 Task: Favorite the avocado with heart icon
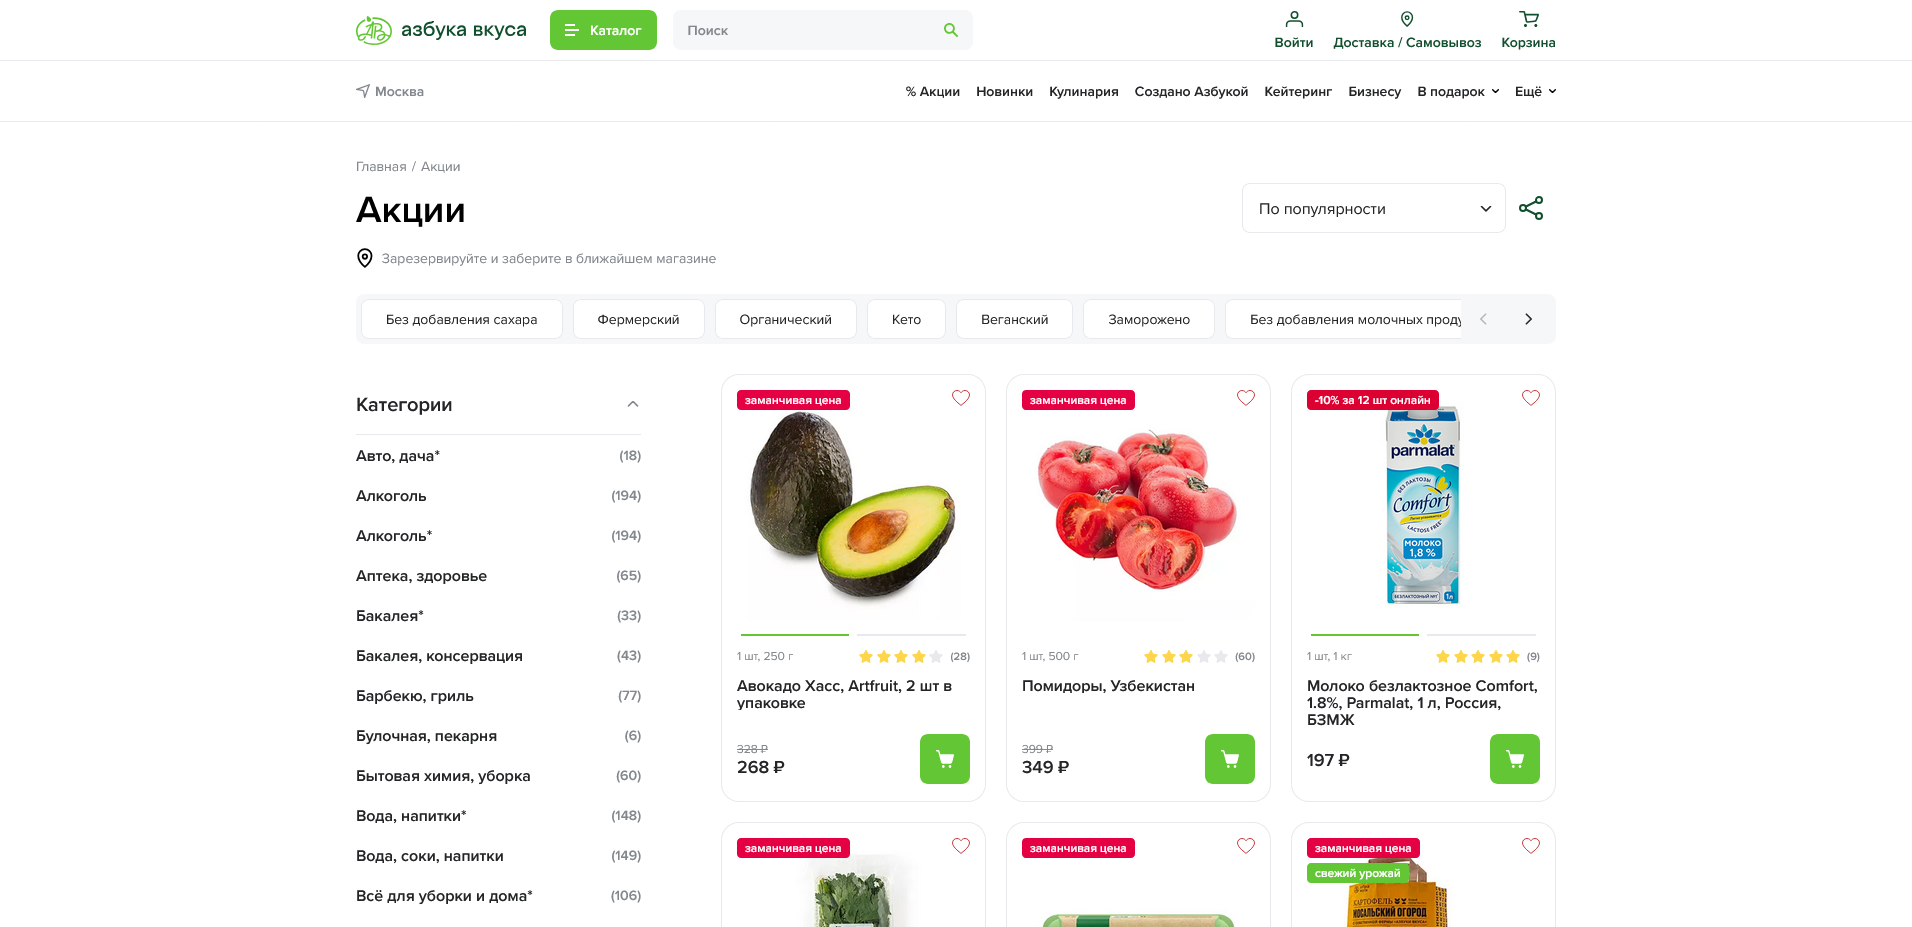(x=961, y=398)
